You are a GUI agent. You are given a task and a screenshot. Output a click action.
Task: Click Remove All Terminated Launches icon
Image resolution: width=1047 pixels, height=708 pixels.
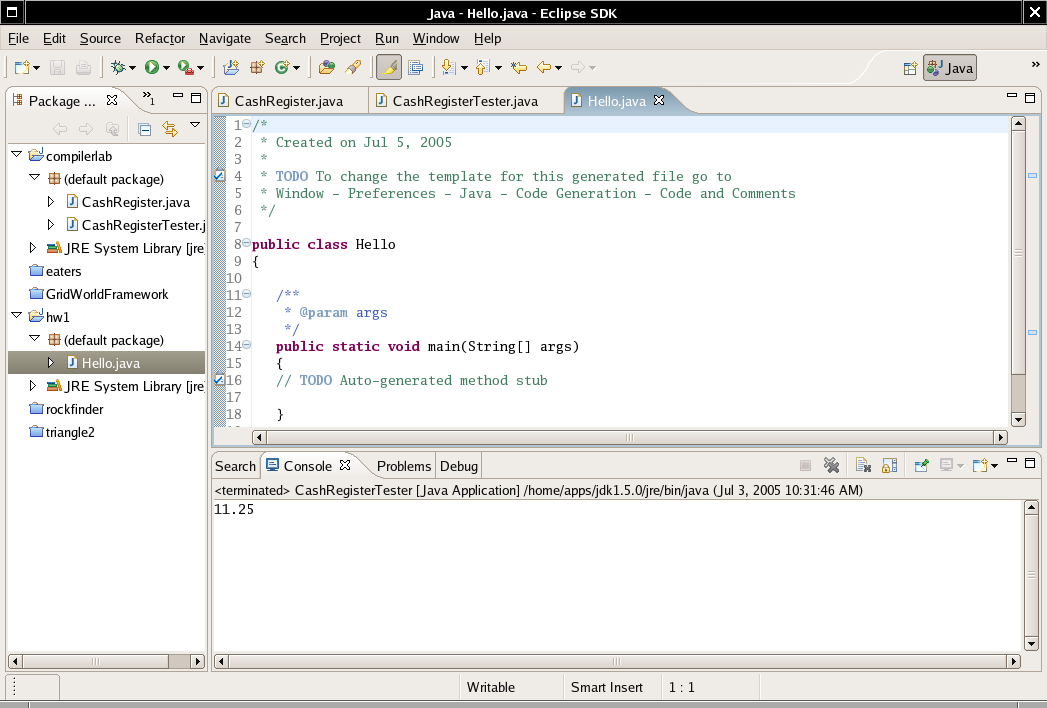tap(830, 465)
